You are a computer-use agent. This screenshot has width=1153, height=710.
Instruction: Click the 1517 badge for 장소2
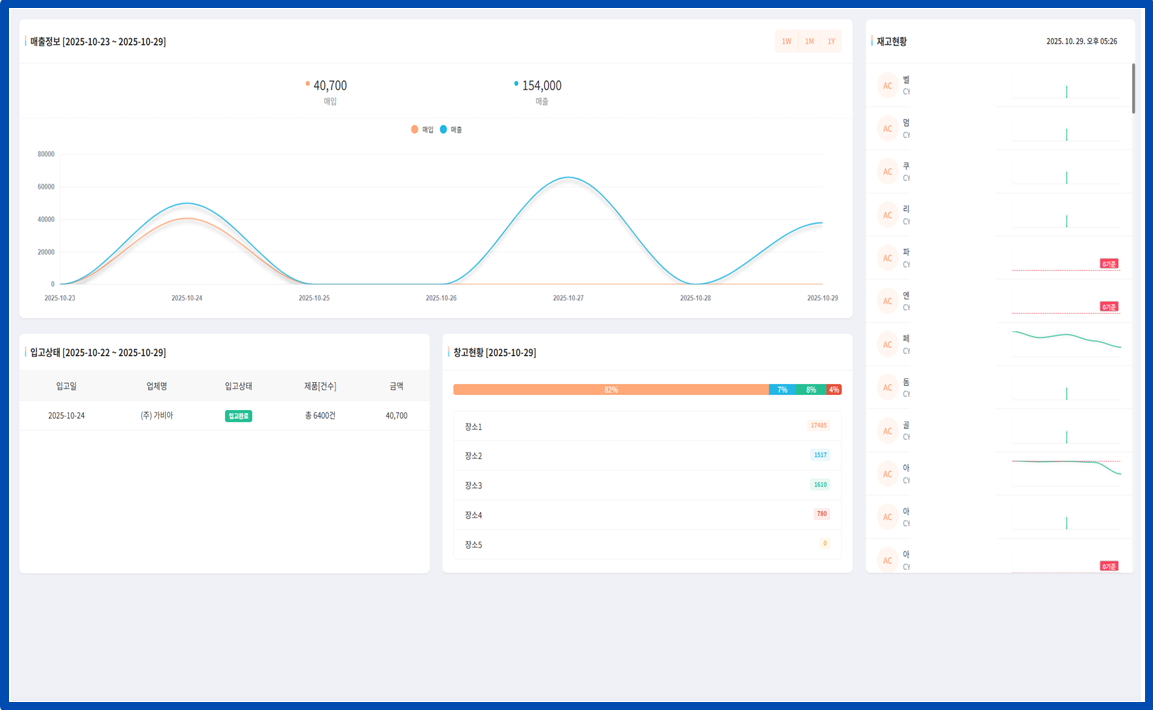[820, 455]
